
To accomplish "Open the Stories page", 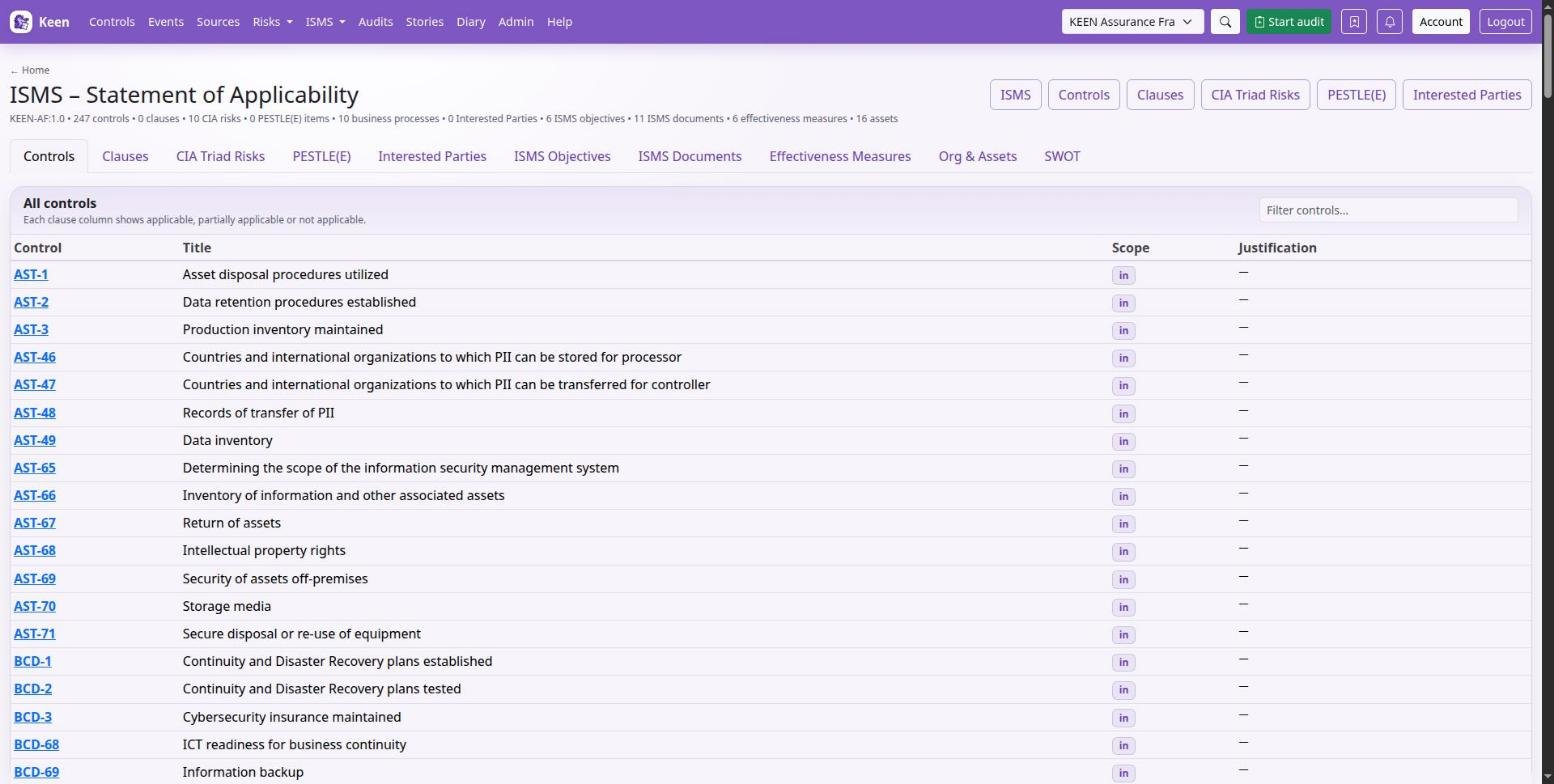I will [425, 22].
